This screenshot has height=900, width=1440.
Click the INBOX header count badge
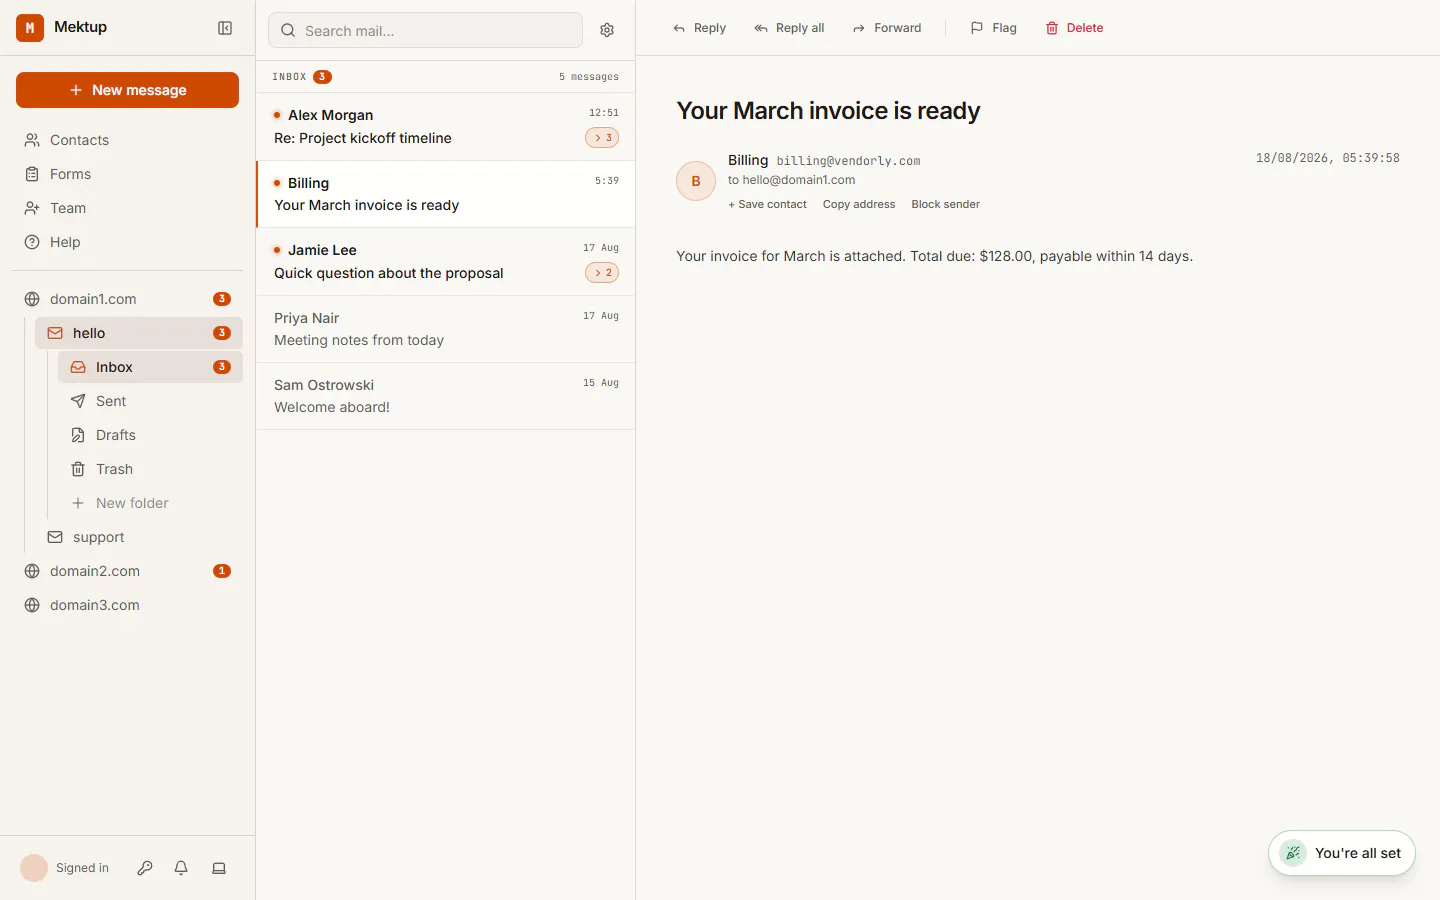point(322,77)
